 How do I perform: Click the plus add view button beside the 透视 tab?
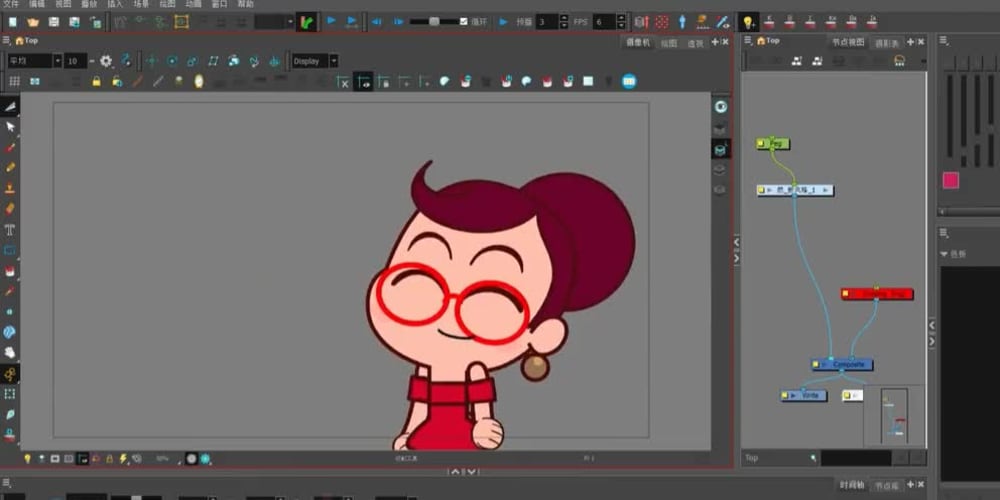(x=714, y=41)
